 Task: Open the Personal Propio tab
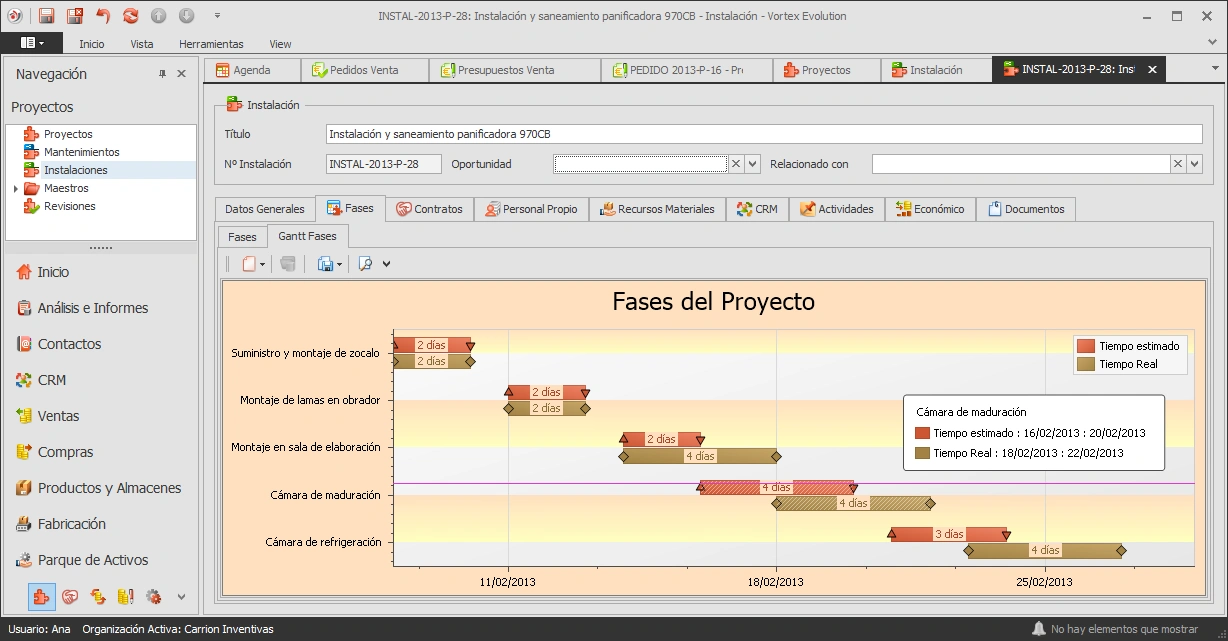pos(531,209)
